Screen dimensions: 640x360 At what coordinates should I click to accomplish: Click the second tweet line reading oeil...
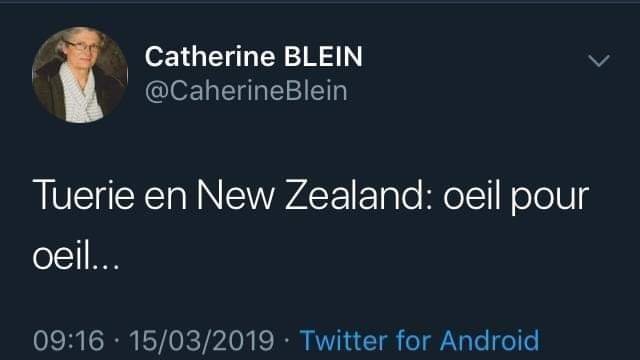(x=76, y=257)
